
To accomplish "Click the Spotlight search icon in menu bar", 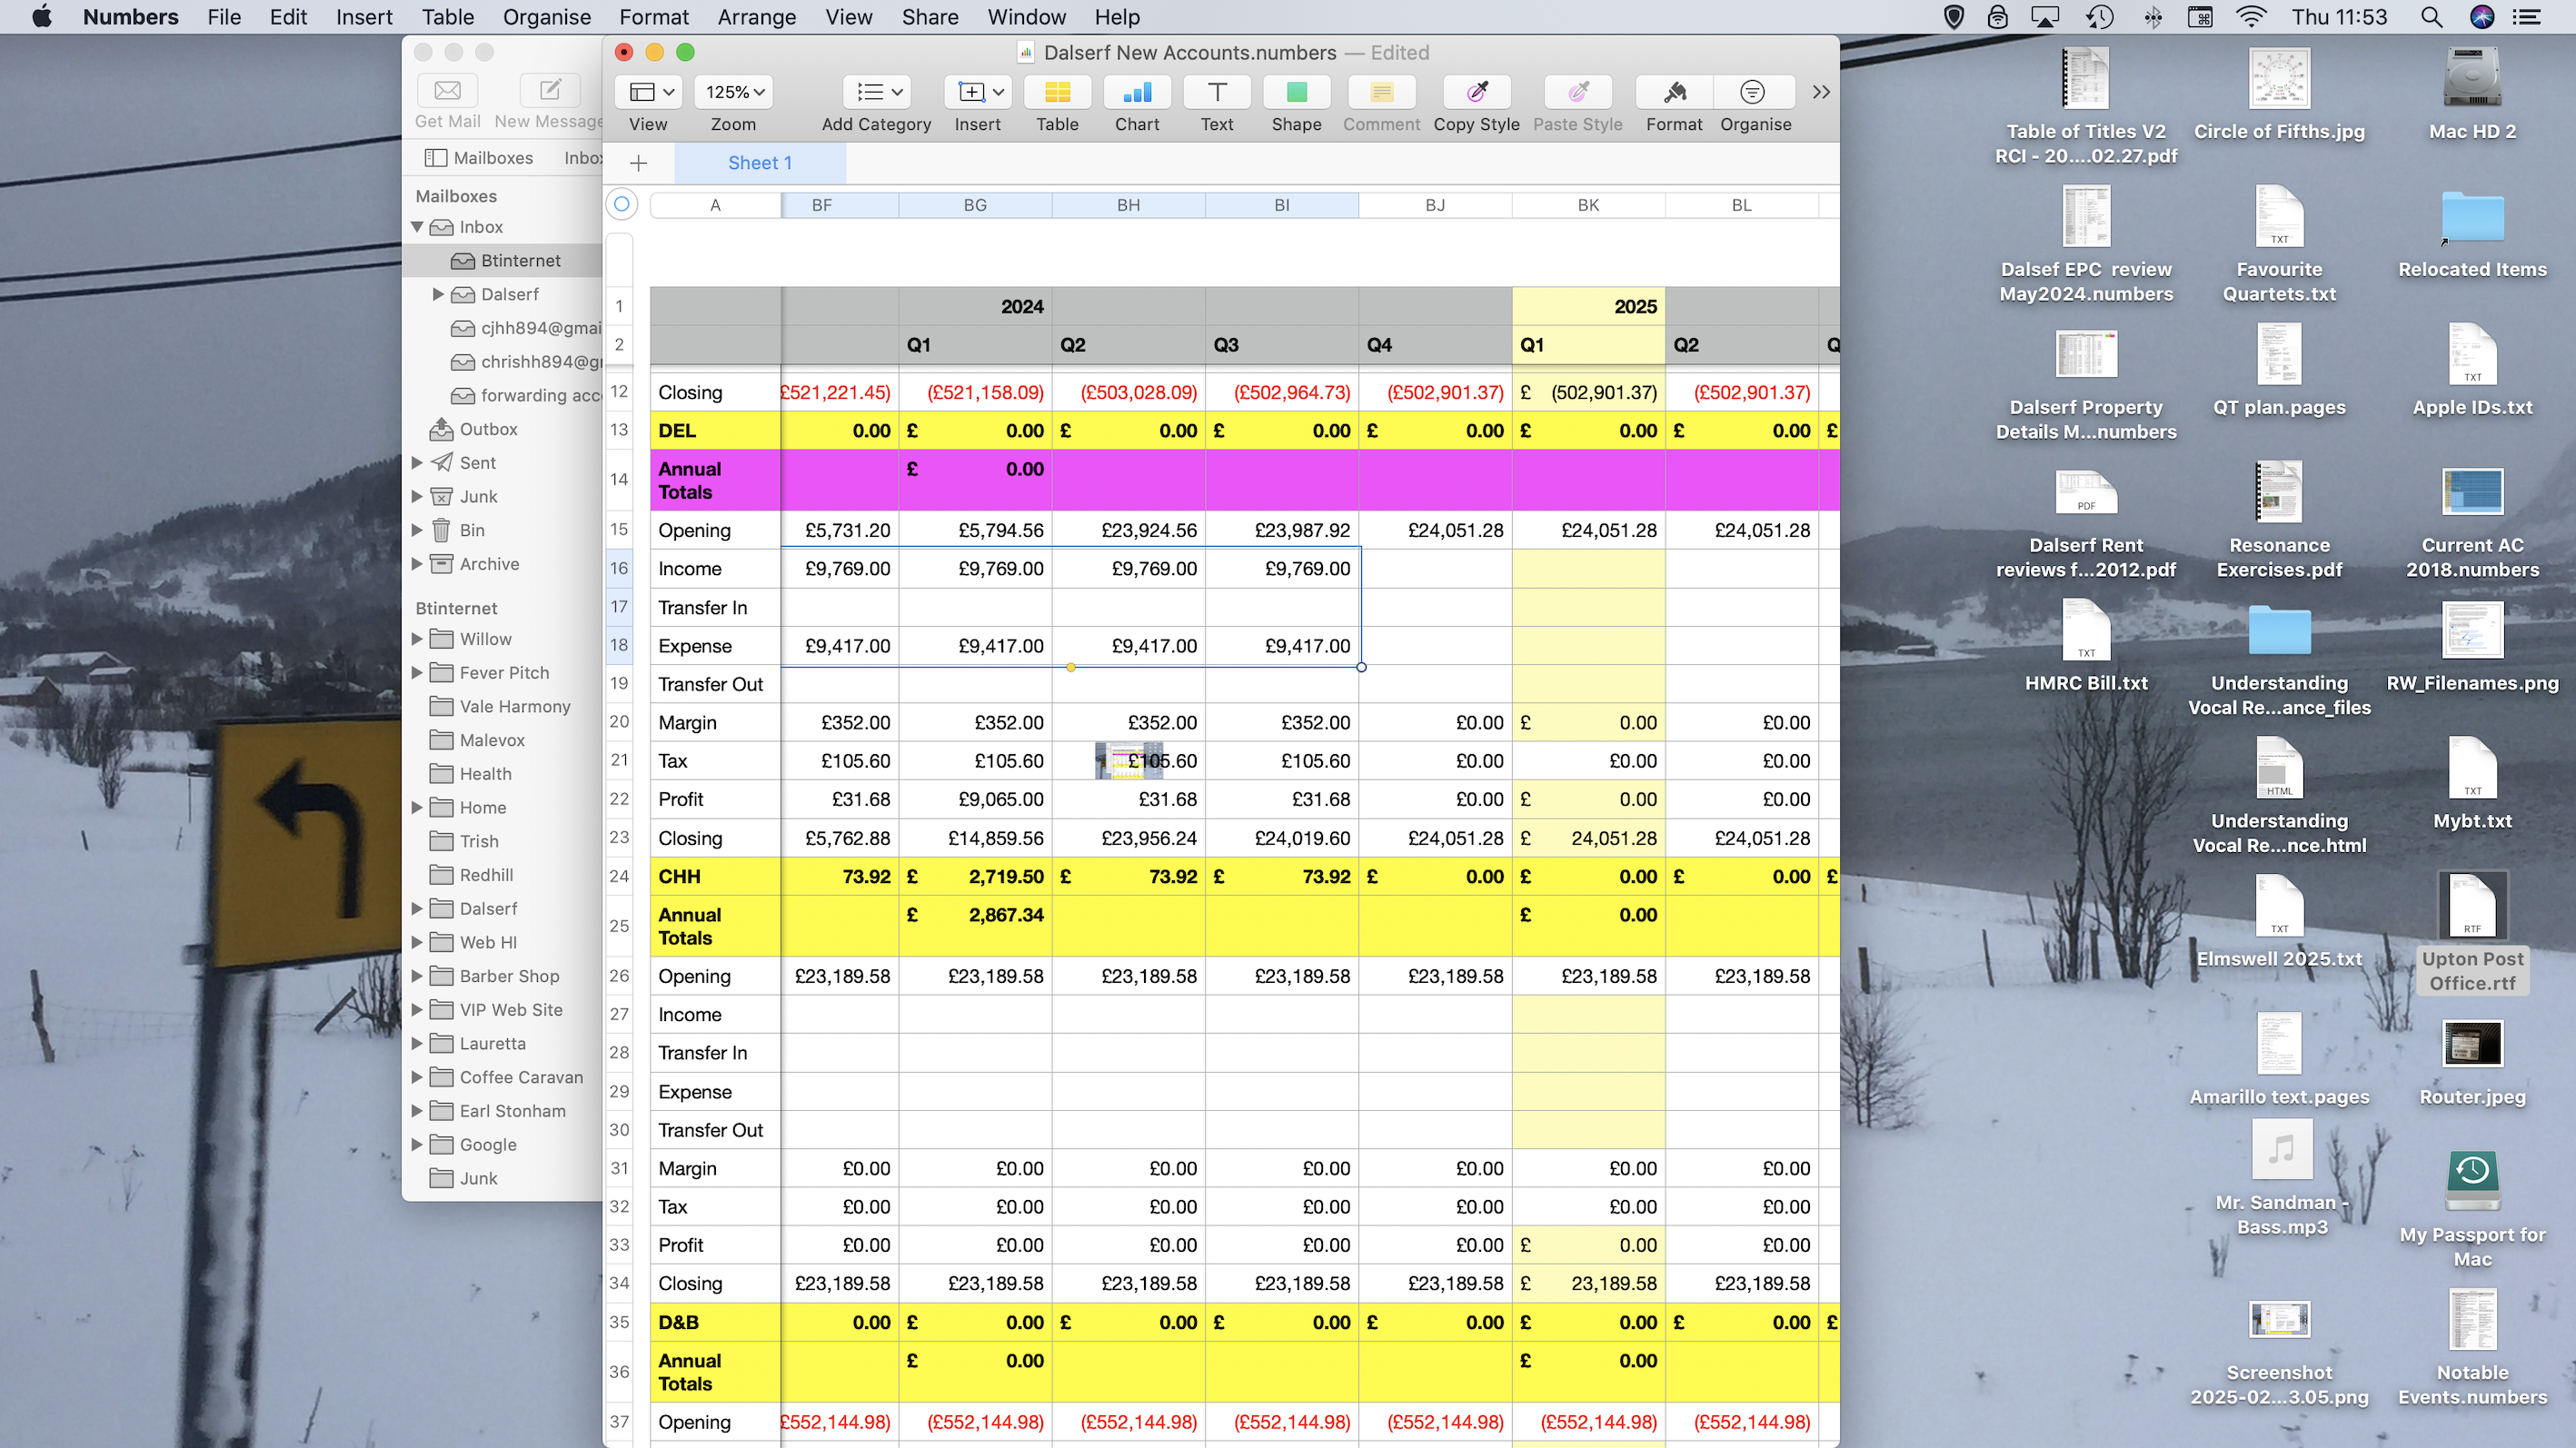I will click(2431, 17).
